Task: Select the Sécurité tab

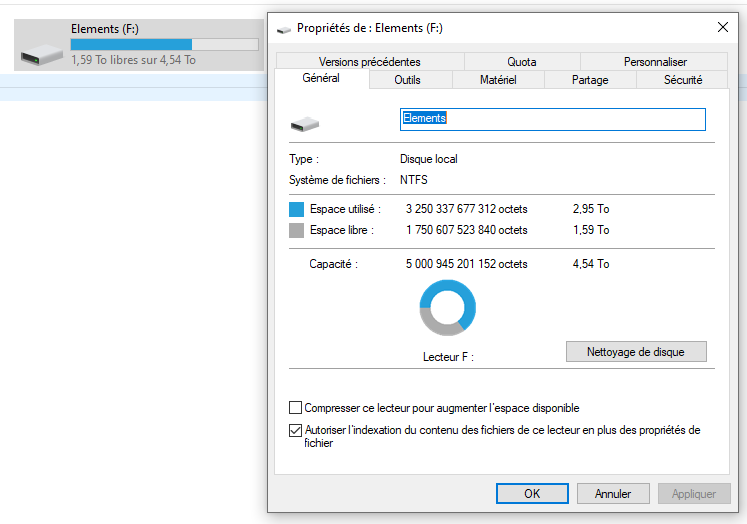Action: 683,80
